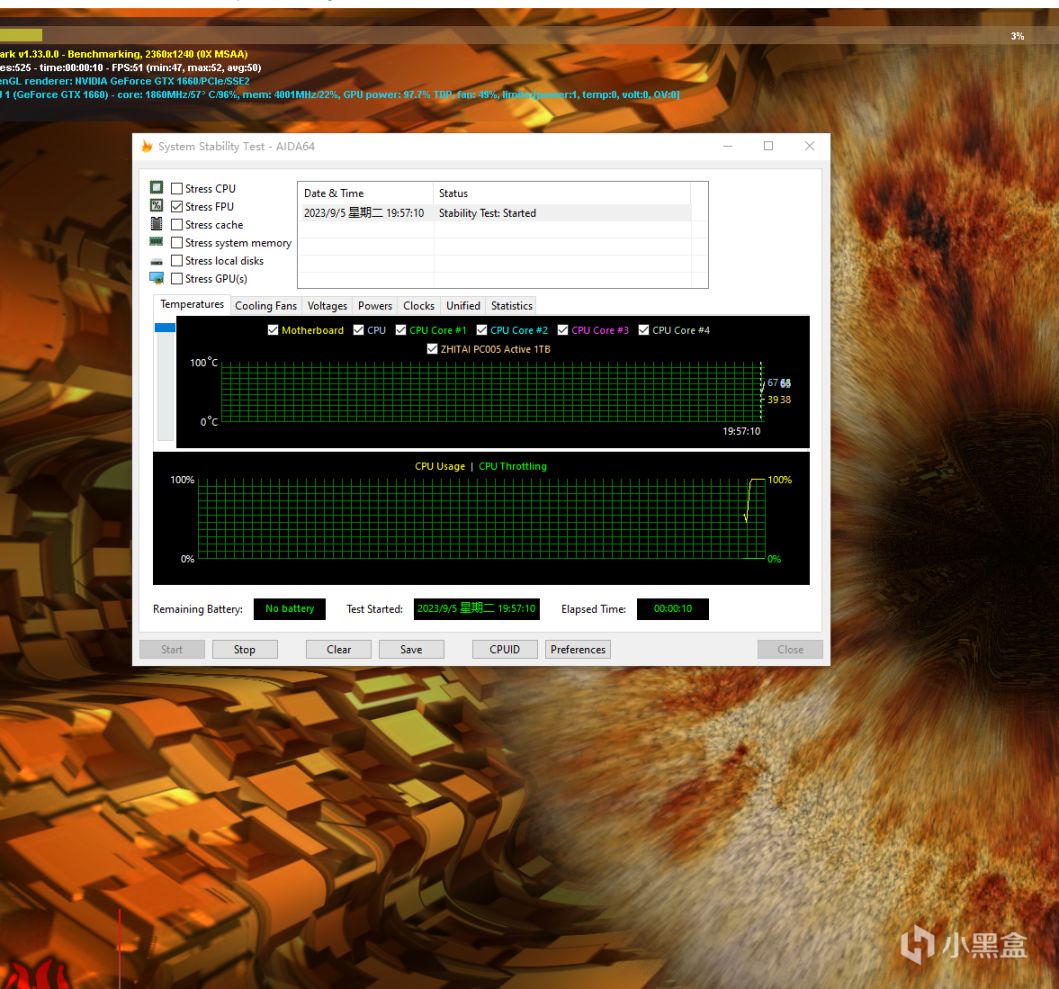Click the Date & Time column header
The image size is (1059, 989).
365,193
